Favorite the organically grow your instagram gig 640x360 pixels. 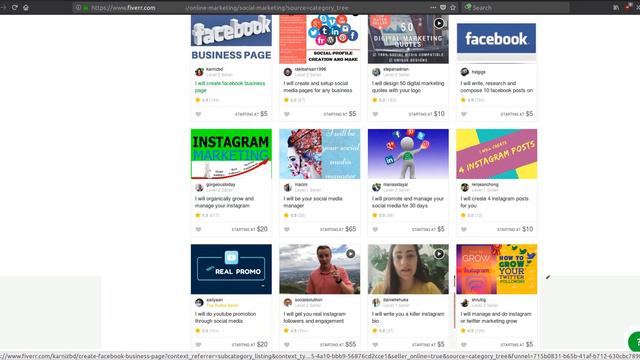[198, 229]
